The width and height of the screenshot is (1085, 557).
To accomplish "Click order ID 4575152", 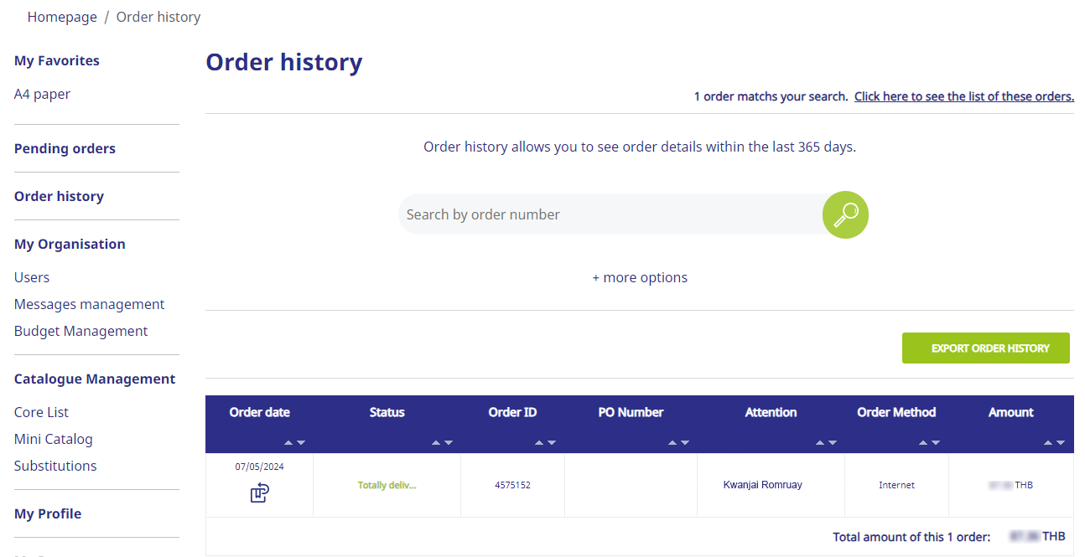I will tap(513, 485).
